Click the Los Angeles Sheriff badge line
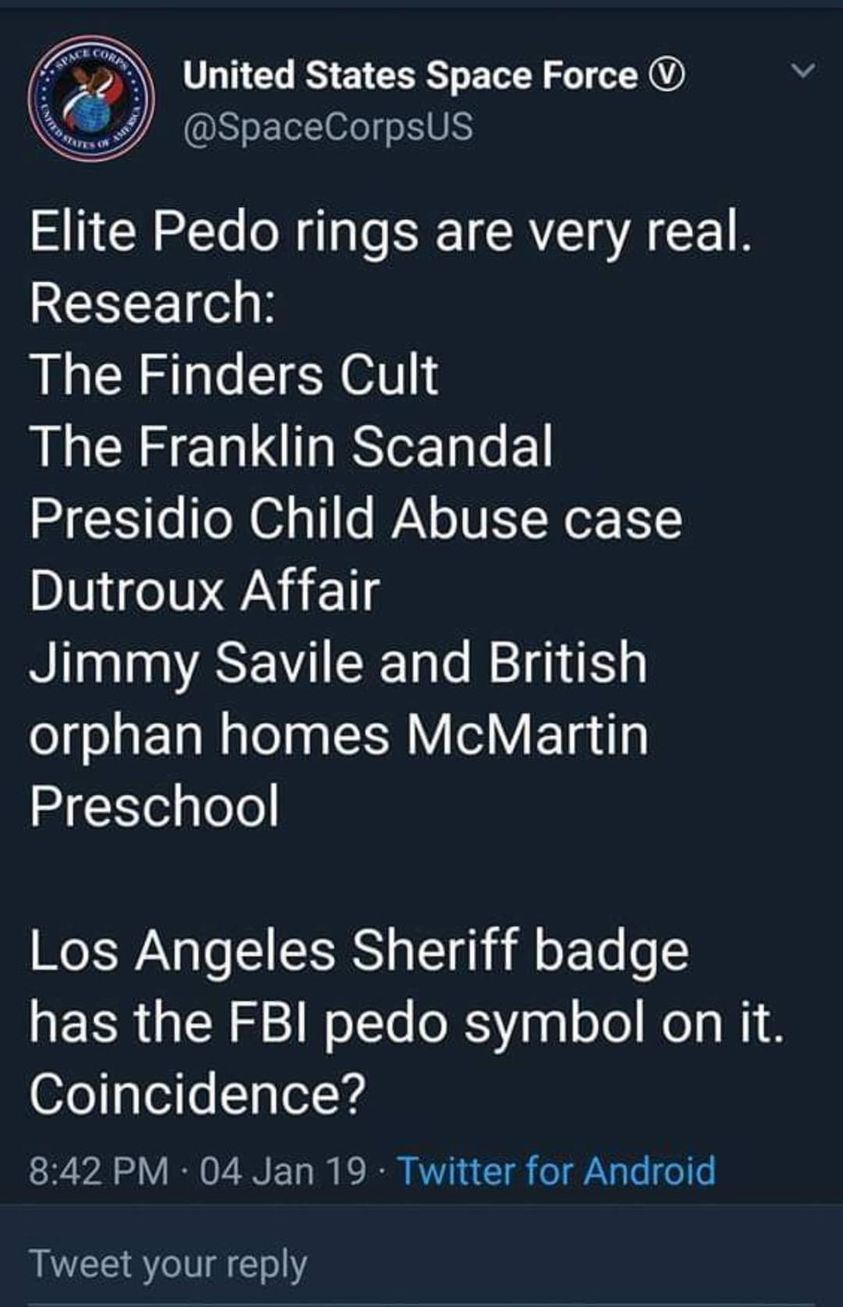843x1307 pixels. (x=359, y=951)
